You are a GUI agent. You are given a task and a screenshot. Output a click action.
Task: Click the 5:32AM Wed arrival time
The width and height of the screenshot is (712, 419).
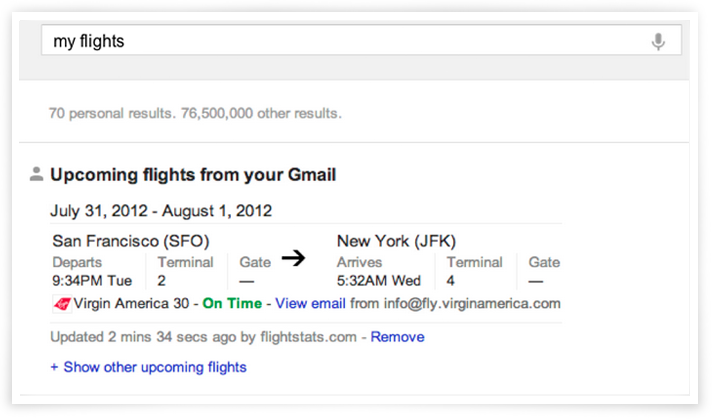(x=379, y=280)
